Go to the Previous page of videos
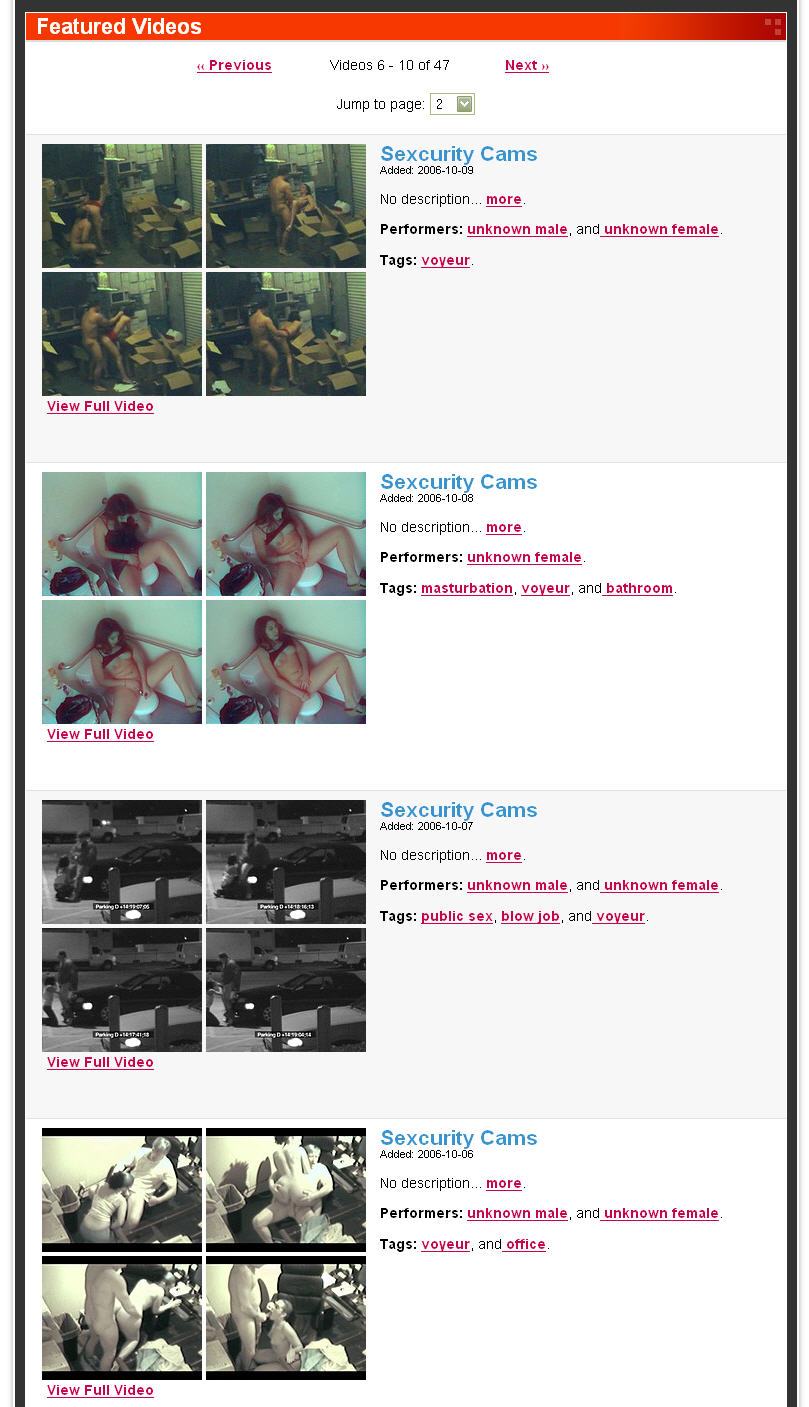Image resolution: width=809 pixels, height=1407 pixels. 234,65
